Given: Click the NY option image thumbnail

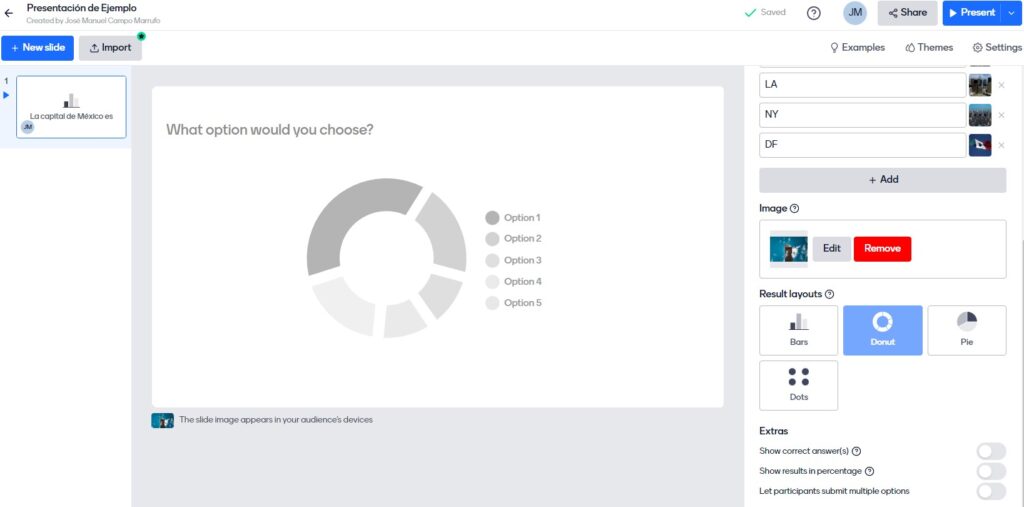Looking at the screenshot, I should coord(980,115).
